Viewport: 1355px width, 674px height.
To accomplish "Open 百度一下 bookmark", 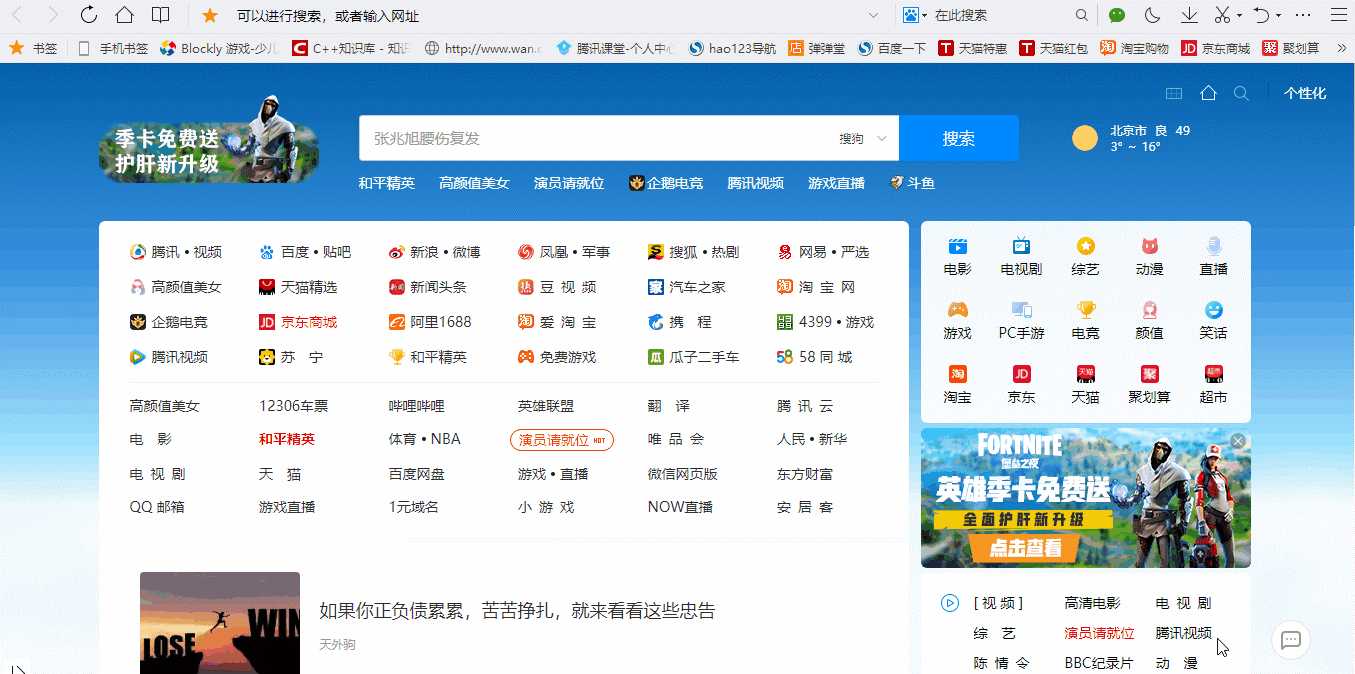I will pyautogui.click(x=892, y=47).
